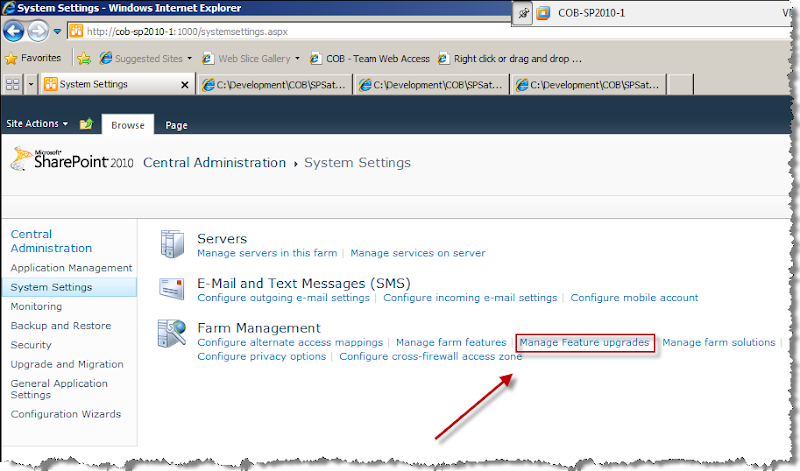
Task: Open the recent pages dropdown arrow
Action: click(x=57, y=32)
